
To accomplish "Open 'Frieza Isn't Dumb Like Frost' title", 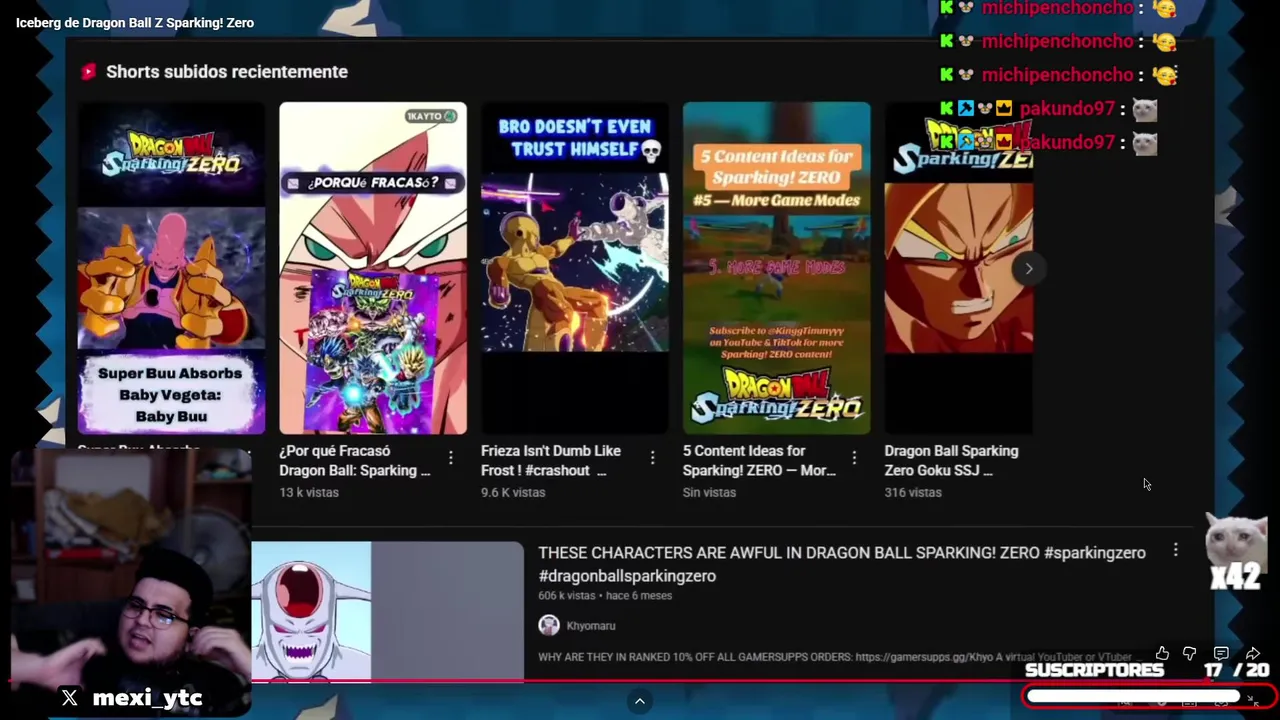I will point(551,461).
